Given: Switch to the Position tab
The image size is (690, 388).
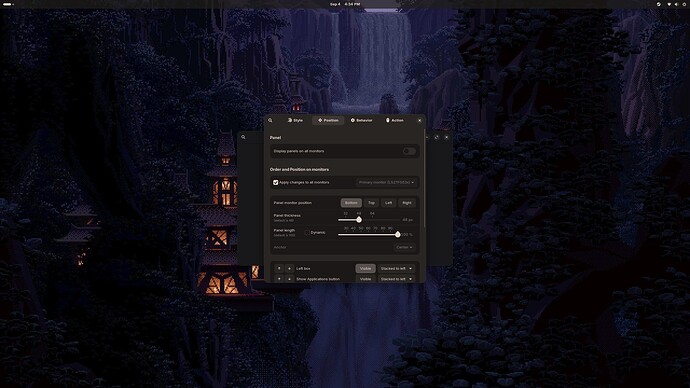Looking at the screenshot, I should (x=328, y=120).
